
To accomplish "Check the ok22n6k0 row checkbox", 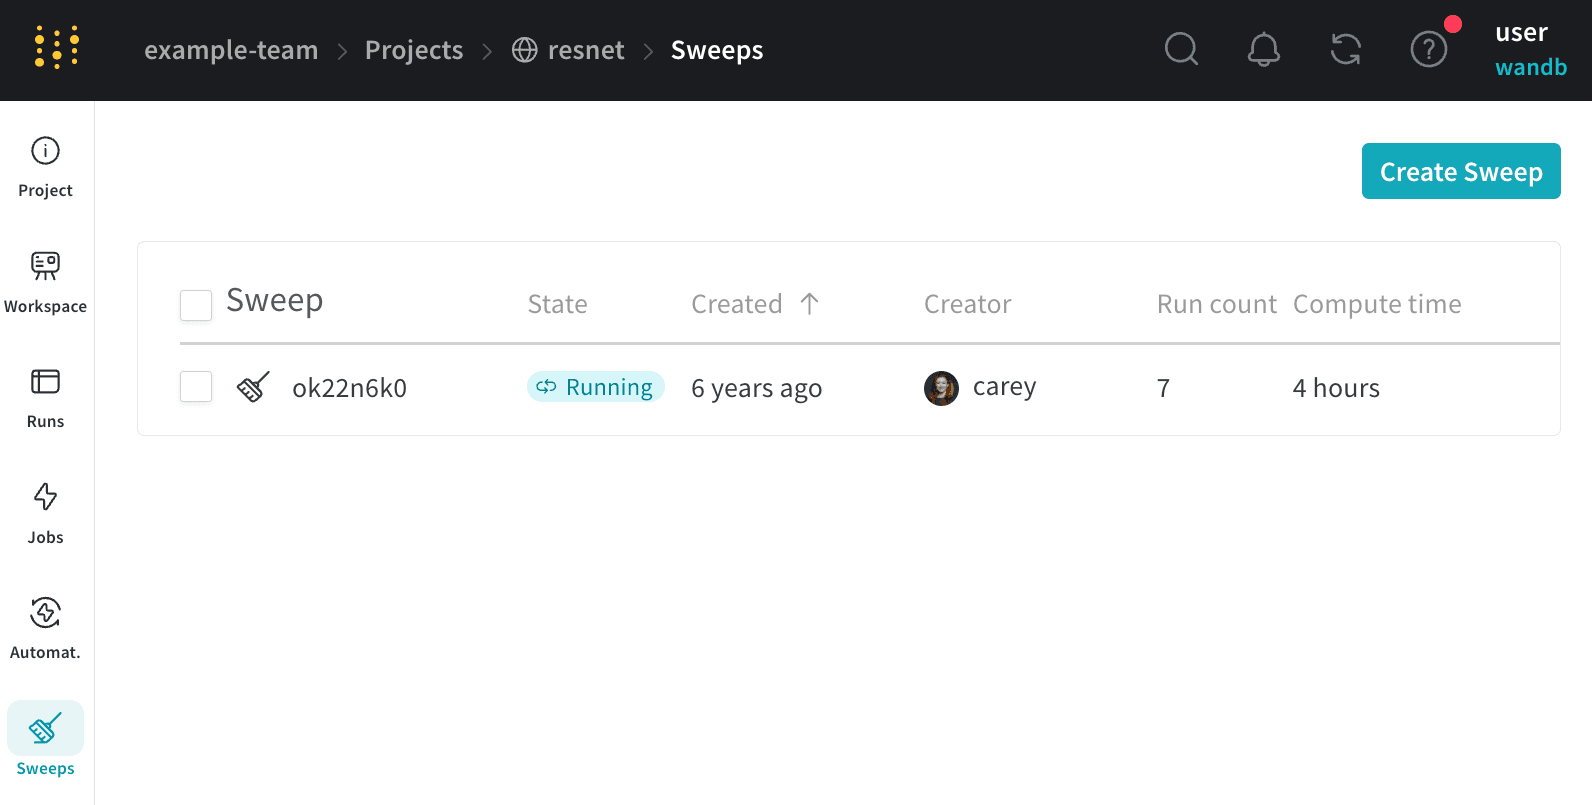I will (196, 387).
